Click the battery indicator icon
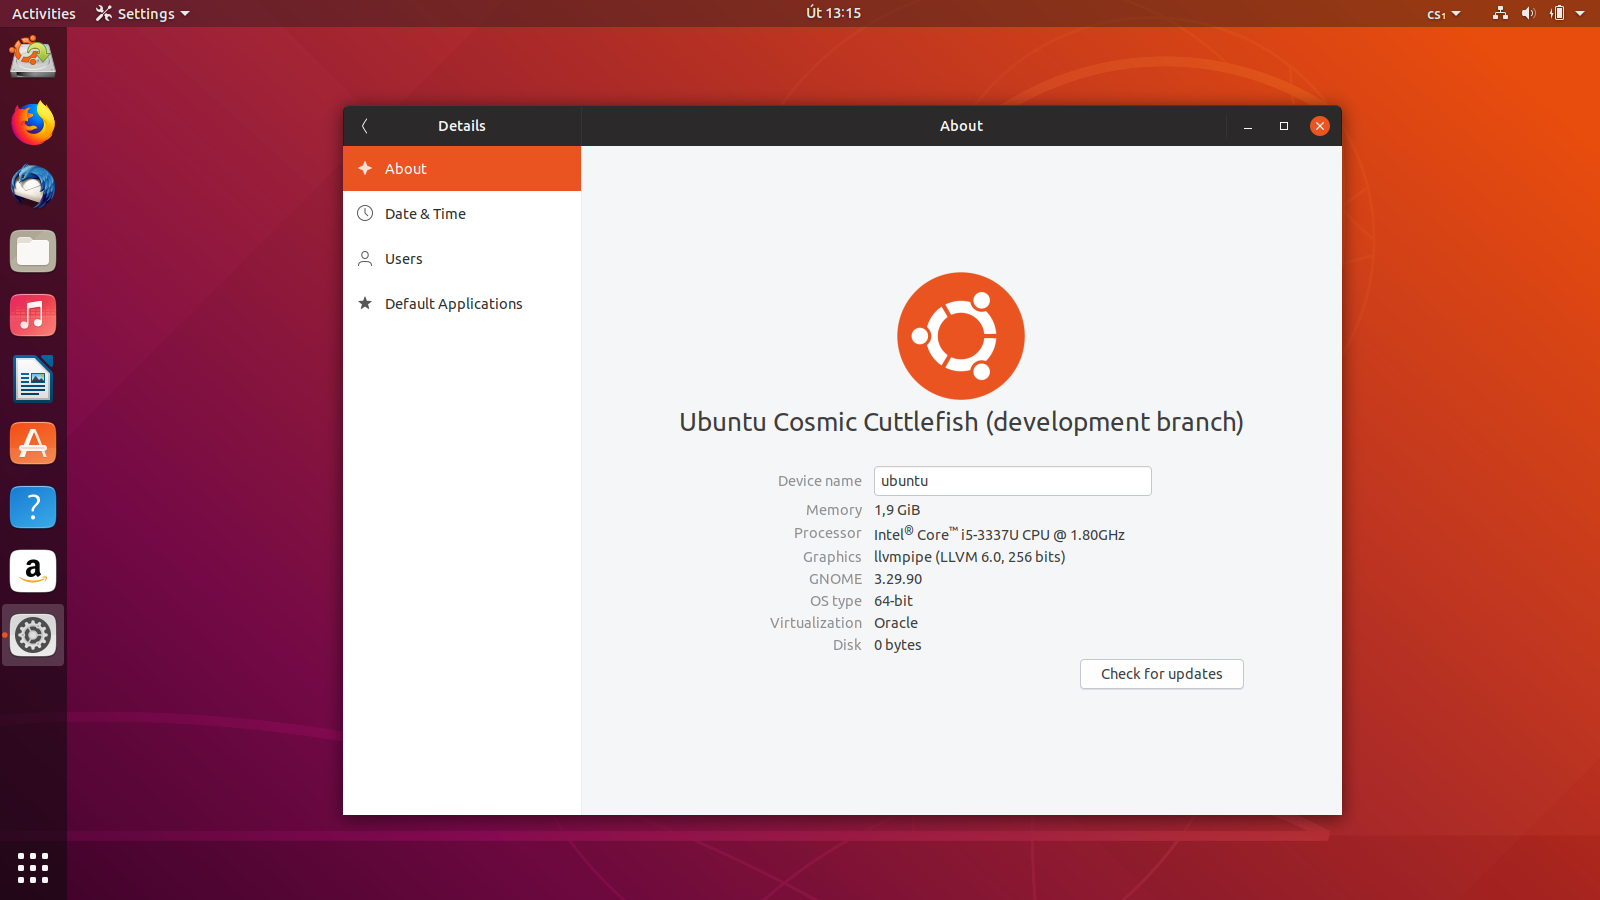Screen dimensions: 1600x900 click(1557, 13)
